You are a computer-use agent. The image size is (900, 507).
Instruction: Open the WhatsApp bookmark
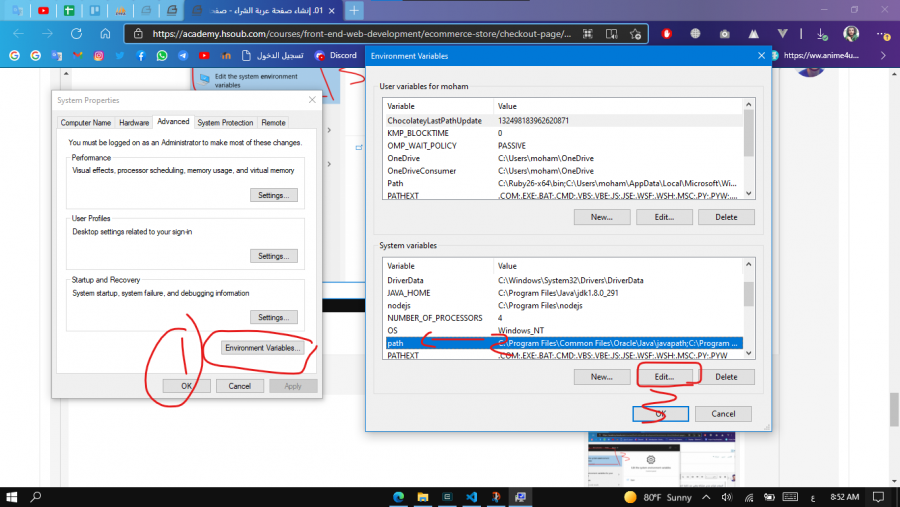click(162, 56)
